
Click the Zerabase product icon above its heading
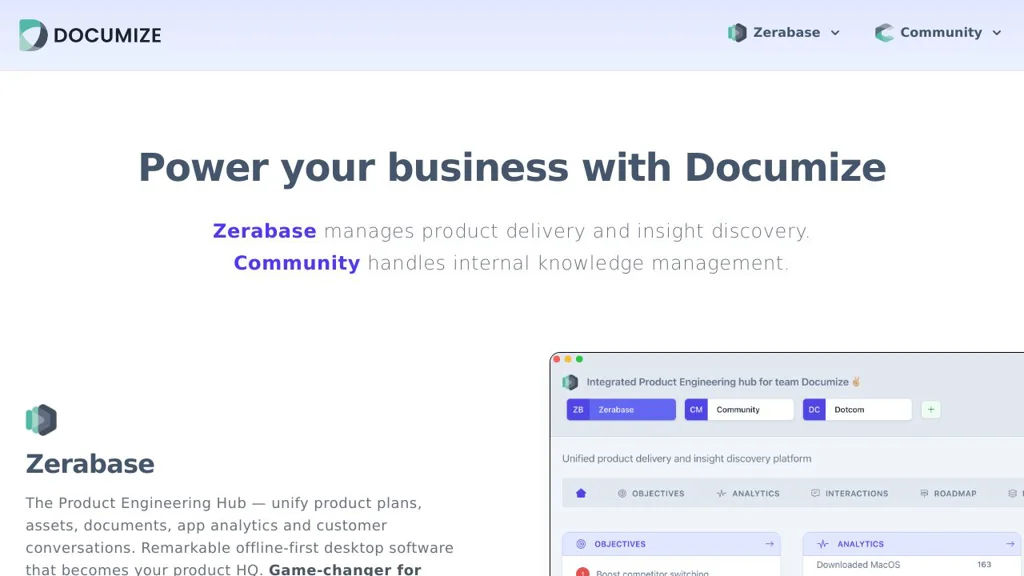41,420
